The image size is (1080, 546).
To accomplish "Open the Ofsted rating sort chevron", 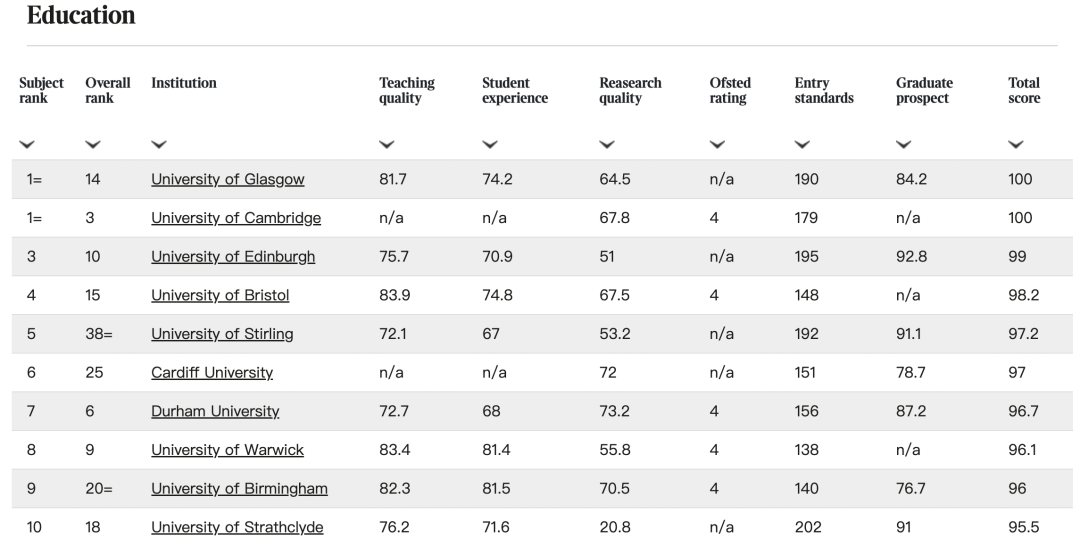I will pyautogui.click(x=717, y=145).
